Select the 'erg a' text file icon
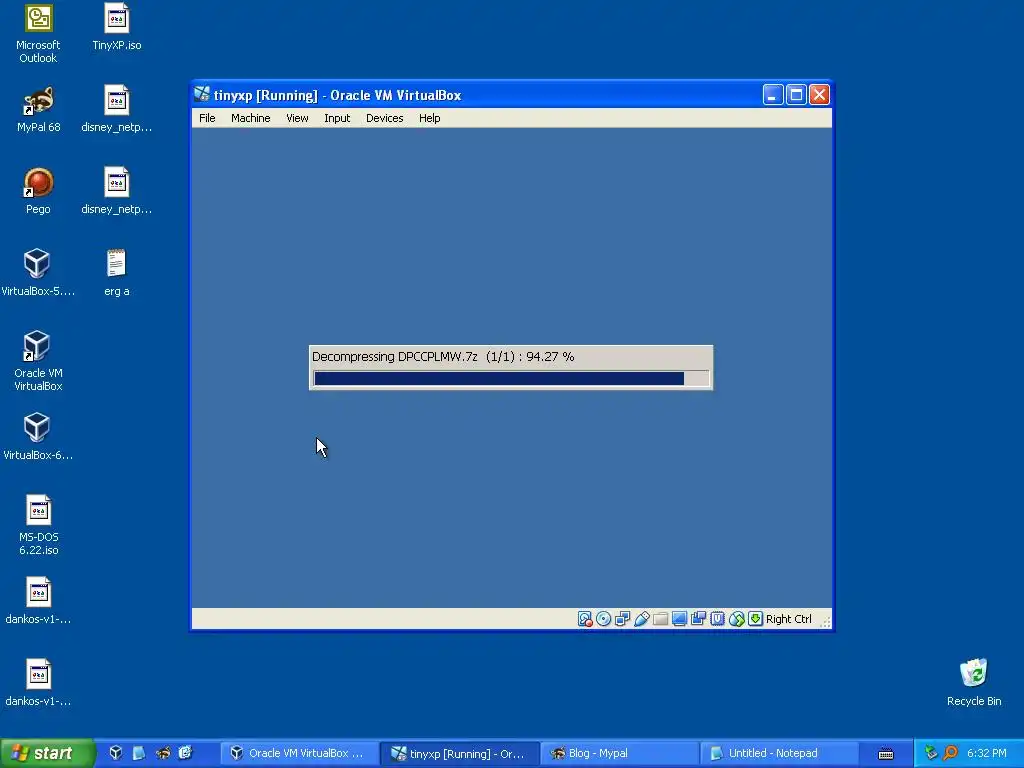This screenshot has width=1024, height=768. [x=116, y=273]
